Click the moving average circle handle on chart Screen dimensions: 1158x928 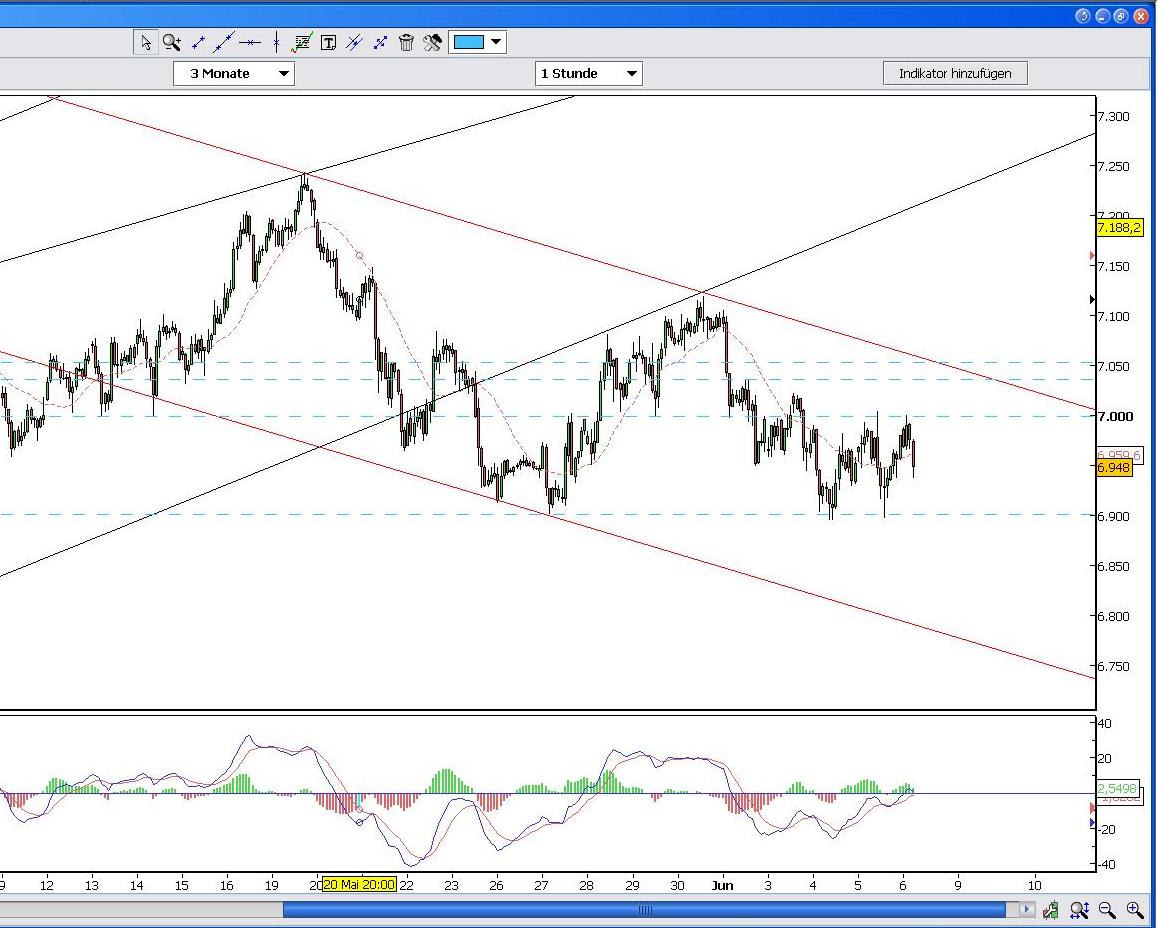coord(360,255)
